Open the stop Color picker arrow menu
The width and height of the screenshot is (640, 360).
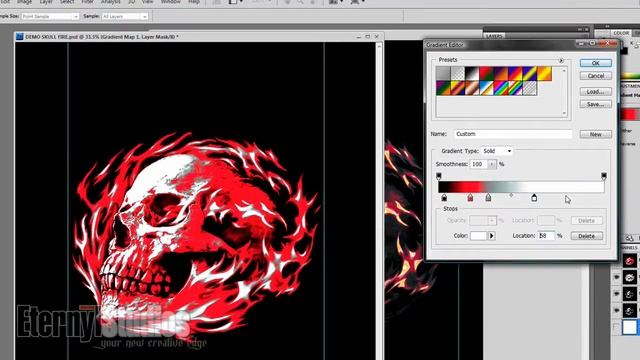coord(491,236)
